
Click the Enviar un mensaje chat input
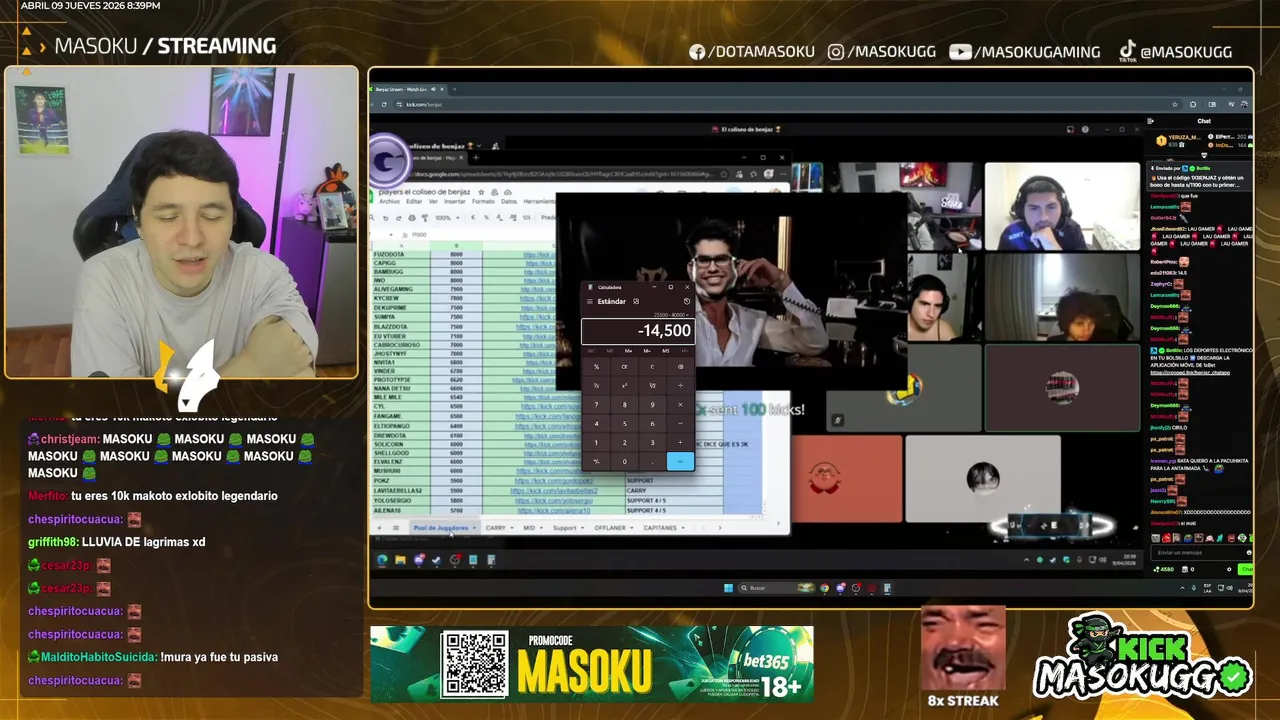point(1200,553)
